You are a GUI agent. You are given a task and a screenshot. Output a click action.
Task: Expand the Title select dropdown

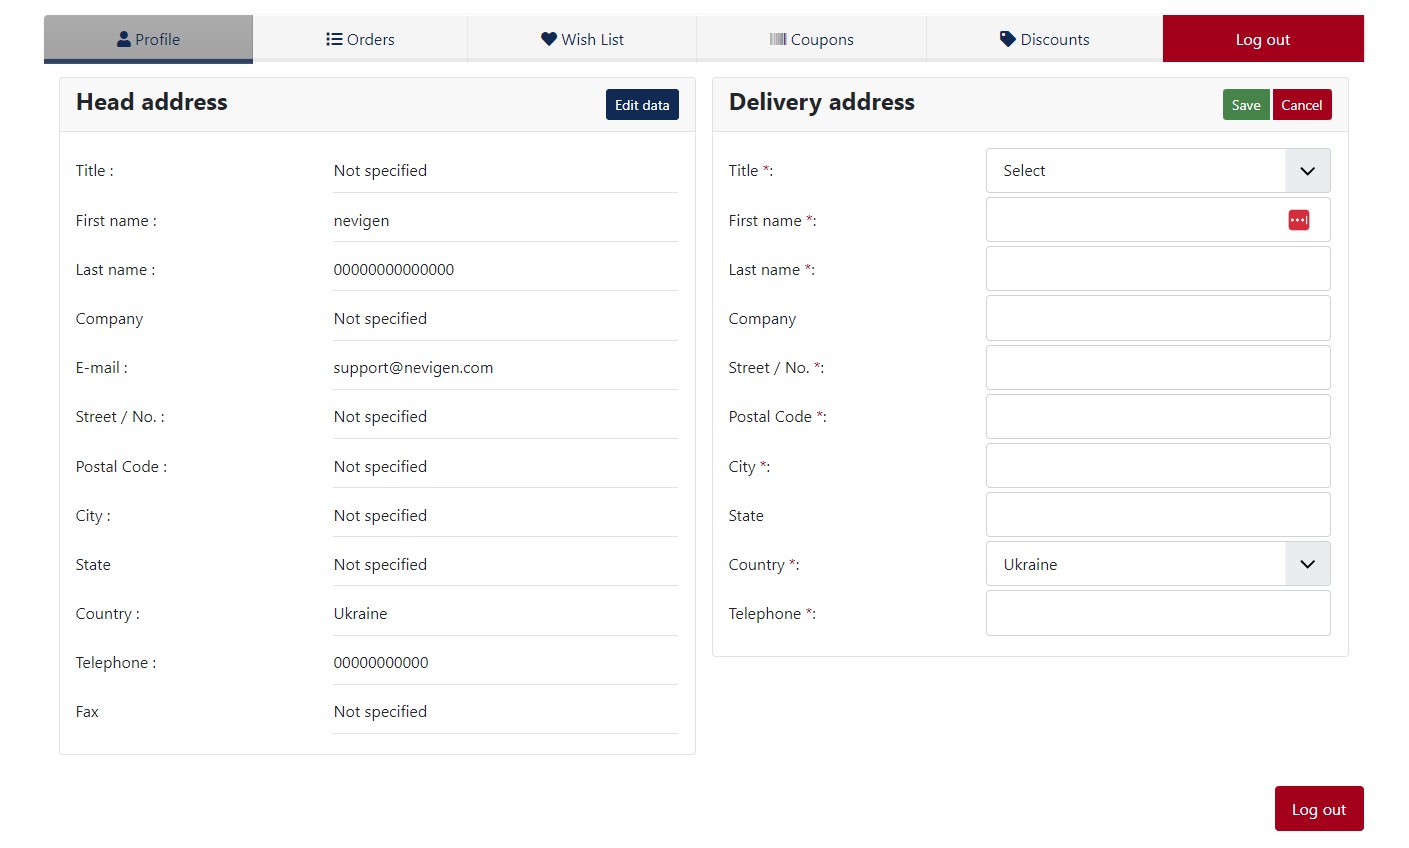click(x=1157, y=171)
